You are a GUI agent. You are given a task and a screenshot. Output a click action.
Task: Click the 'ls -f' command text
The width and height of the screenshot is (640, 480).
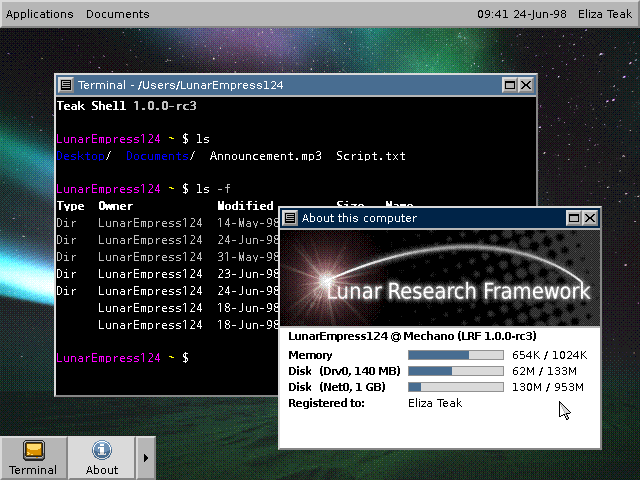click(213, 189)
